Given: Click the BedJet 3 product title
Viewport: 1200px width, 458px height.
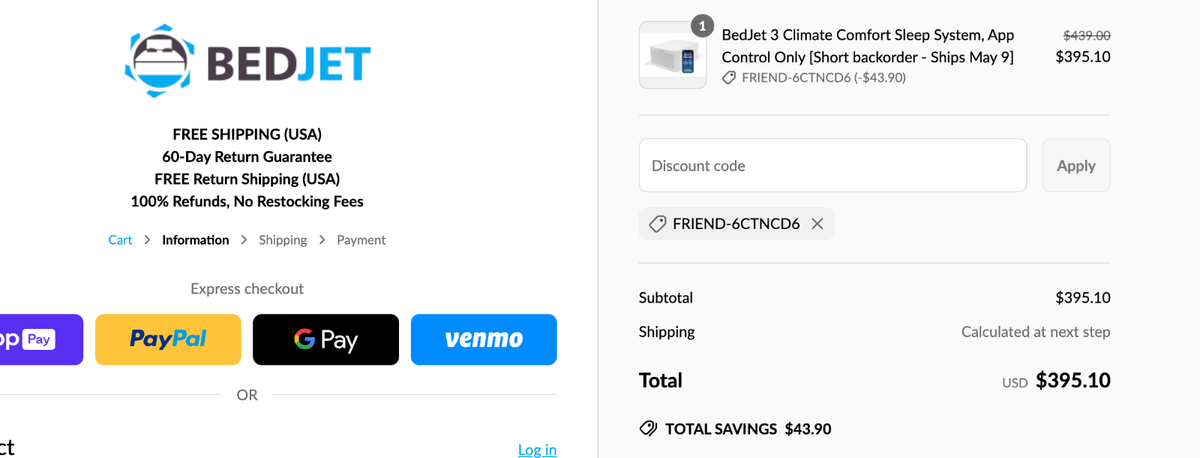Looking at the screenshot, I should point(868,46).
